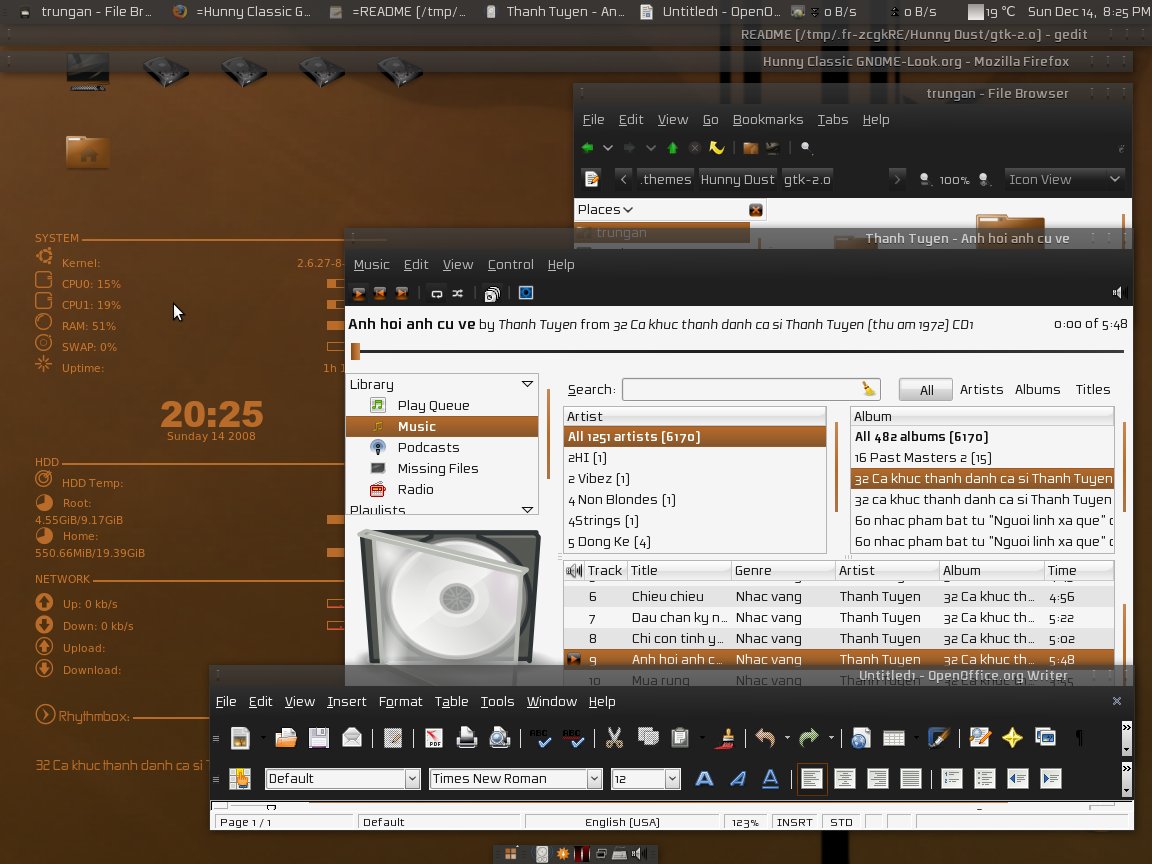Click Export as PDF icon in Writer

pos(433,738)
